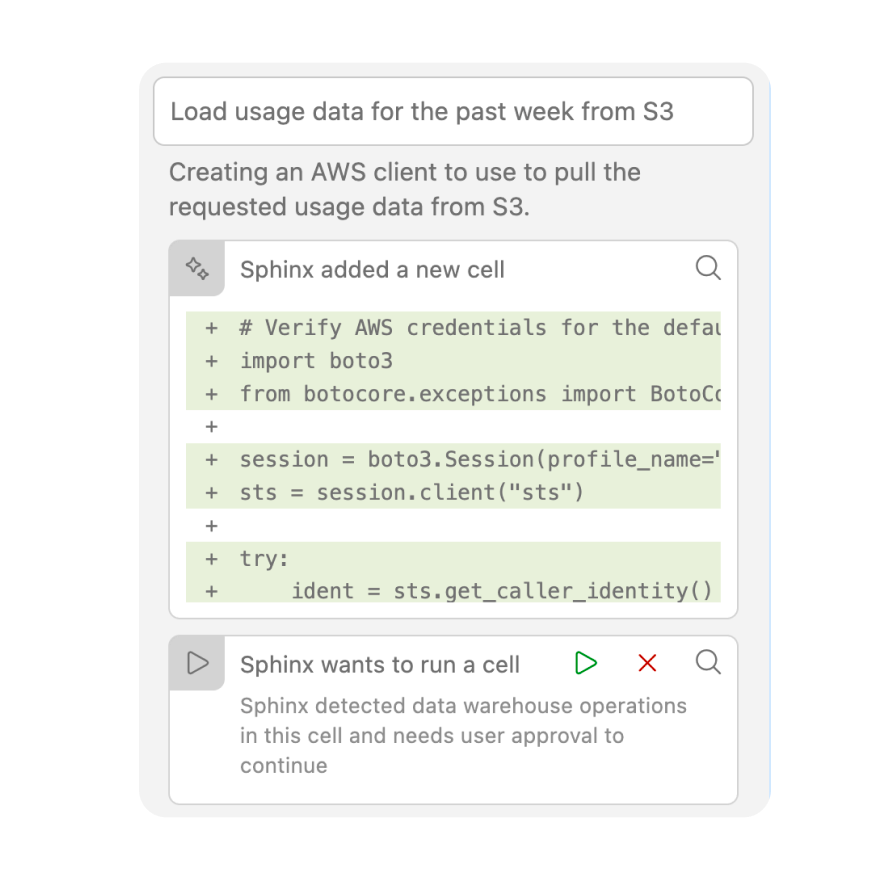Click the gray play icon beside 'Sphinx wants to run'
880x880 pixels.
pyautogui.click(x=198, y=663)
